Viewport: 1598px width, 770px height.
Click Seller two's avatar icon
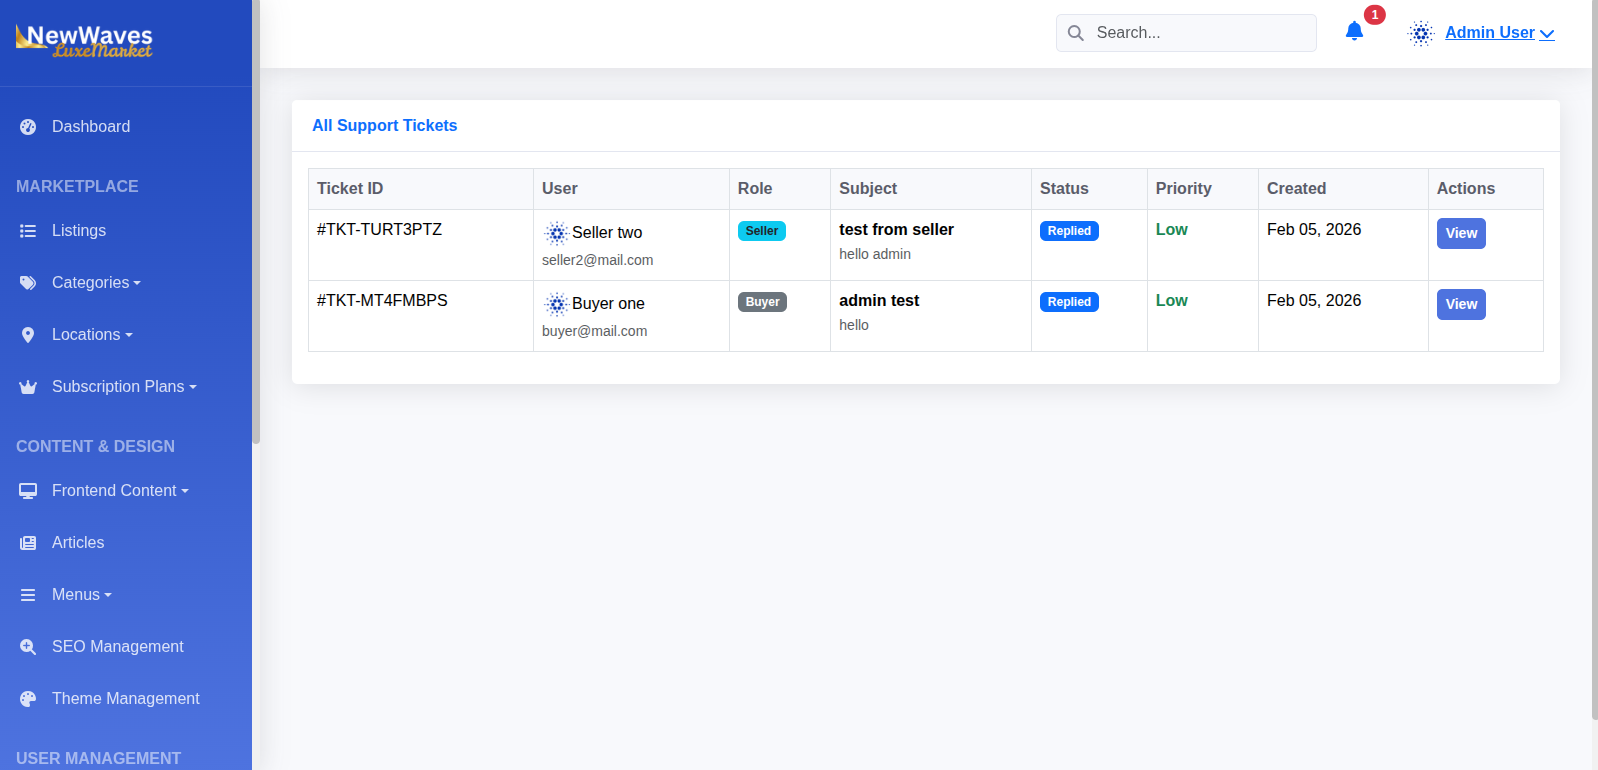[557, 233]
